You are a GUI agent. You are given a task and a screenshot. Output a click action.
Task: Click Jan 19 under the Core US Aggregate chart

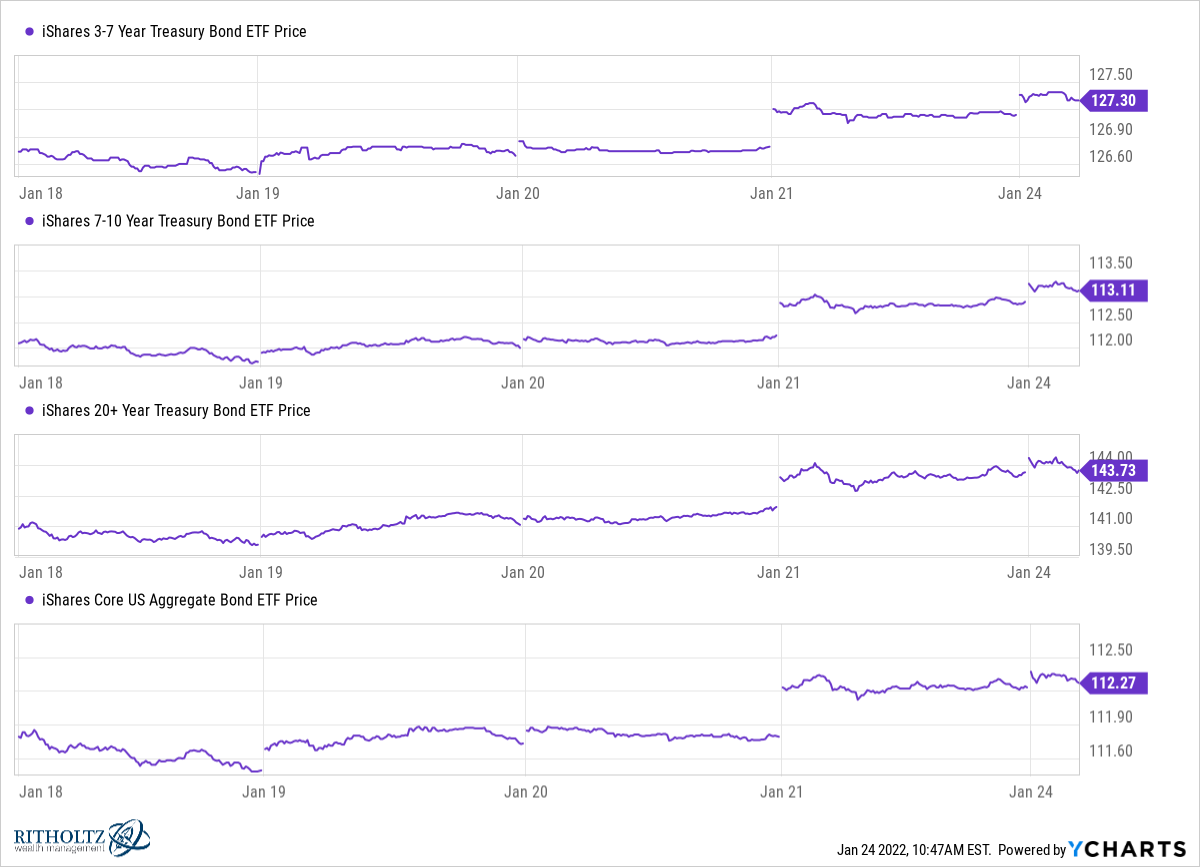[264, 792]
